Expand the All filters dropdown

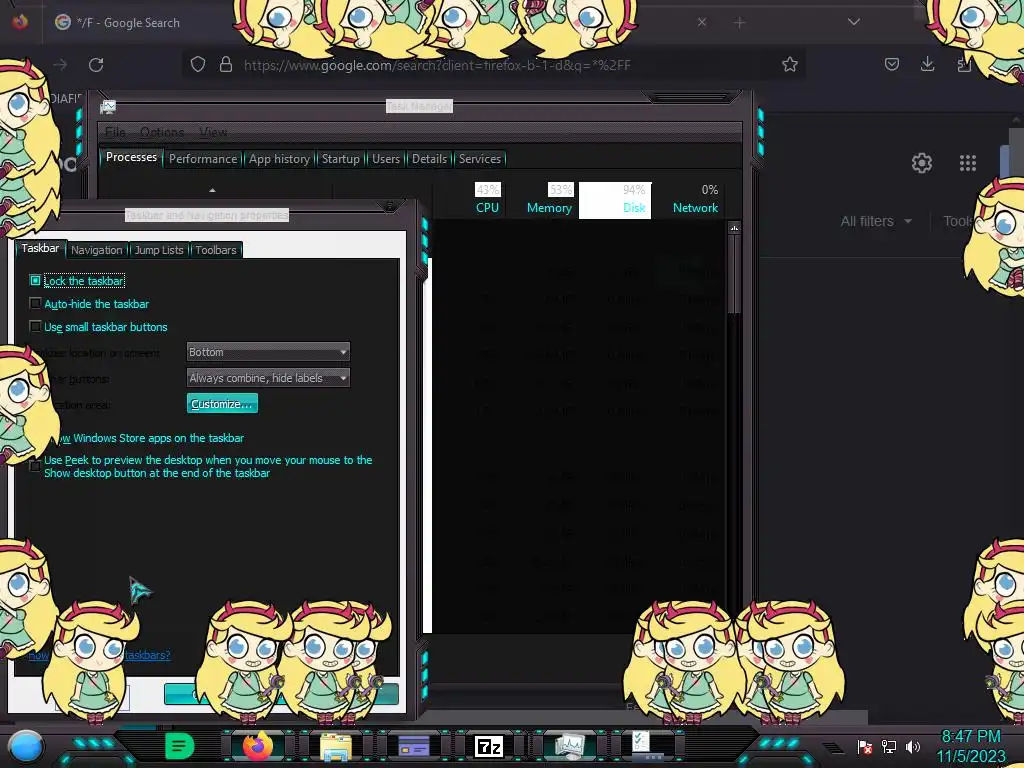click(x=876, y=221)
